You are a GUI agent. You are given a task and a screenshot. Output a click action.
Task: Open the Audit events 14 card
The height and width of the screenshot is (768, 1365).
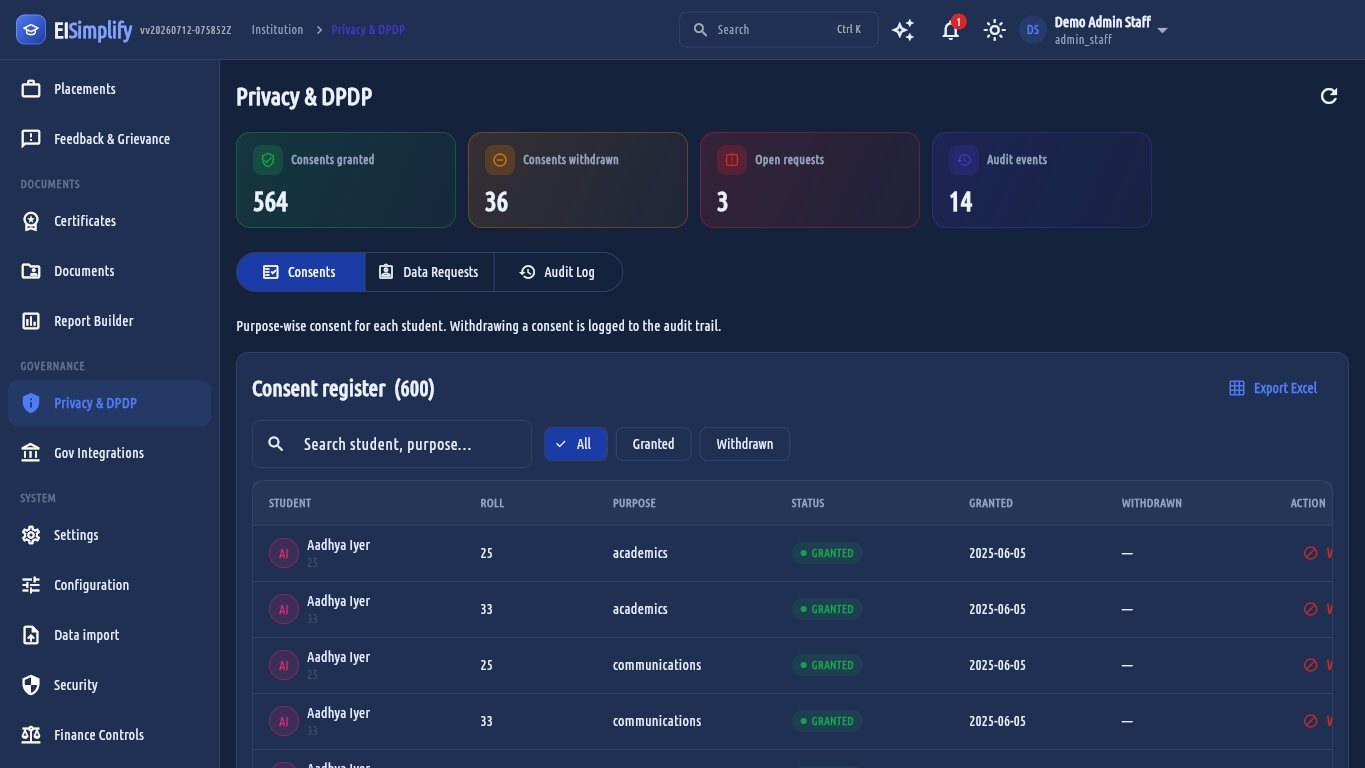(x=1042, y=180)
